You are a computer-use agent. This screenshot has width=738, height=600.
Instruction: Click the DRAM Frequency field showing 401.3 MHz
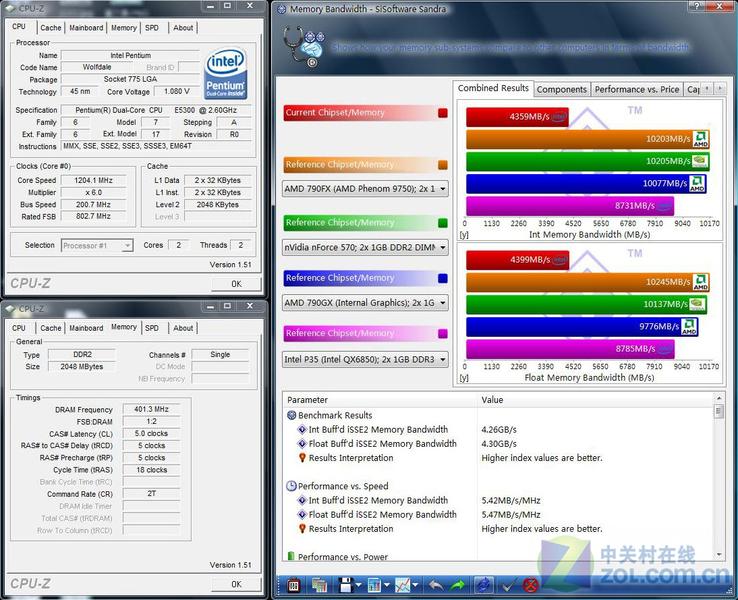(x=152, y=409)
